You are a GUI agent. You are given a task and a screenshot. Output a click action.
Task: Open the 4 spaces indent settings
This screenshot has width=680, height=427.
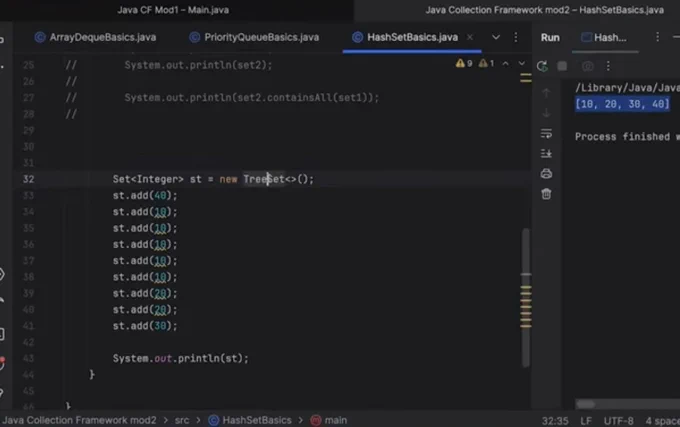662,421
